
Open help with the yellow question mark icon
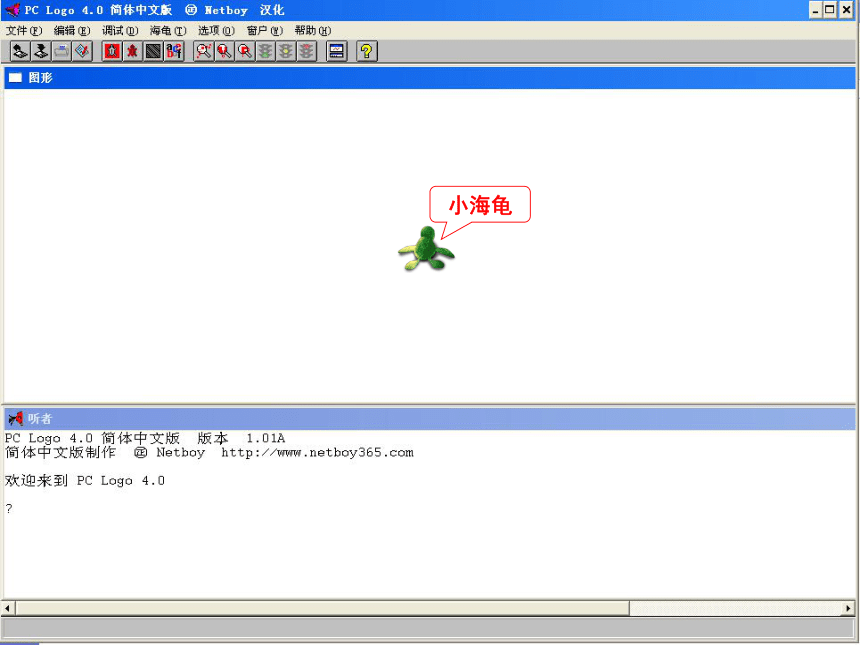click(x=366, y=52)
